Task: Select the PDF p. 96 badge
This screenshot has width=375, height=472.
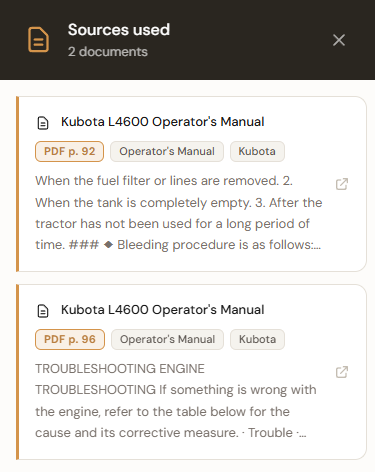Action: coord(70,339)
